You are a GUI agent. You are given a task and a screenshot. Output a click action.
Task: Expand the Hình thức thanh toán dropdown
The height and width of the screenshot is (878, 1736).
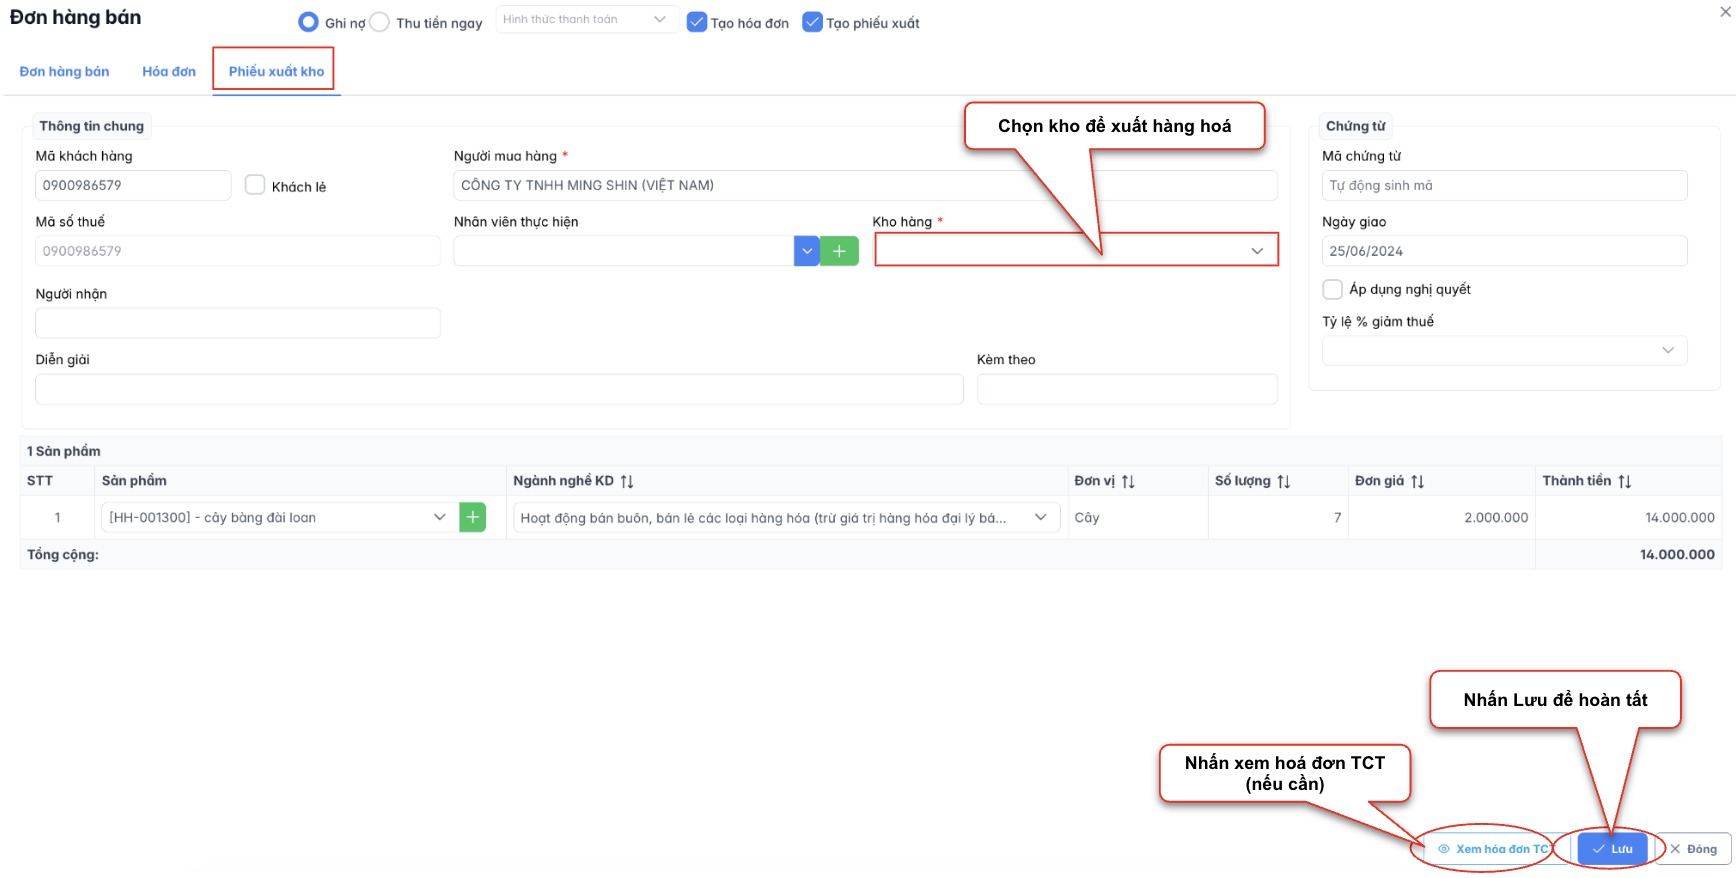pos(586,19)
